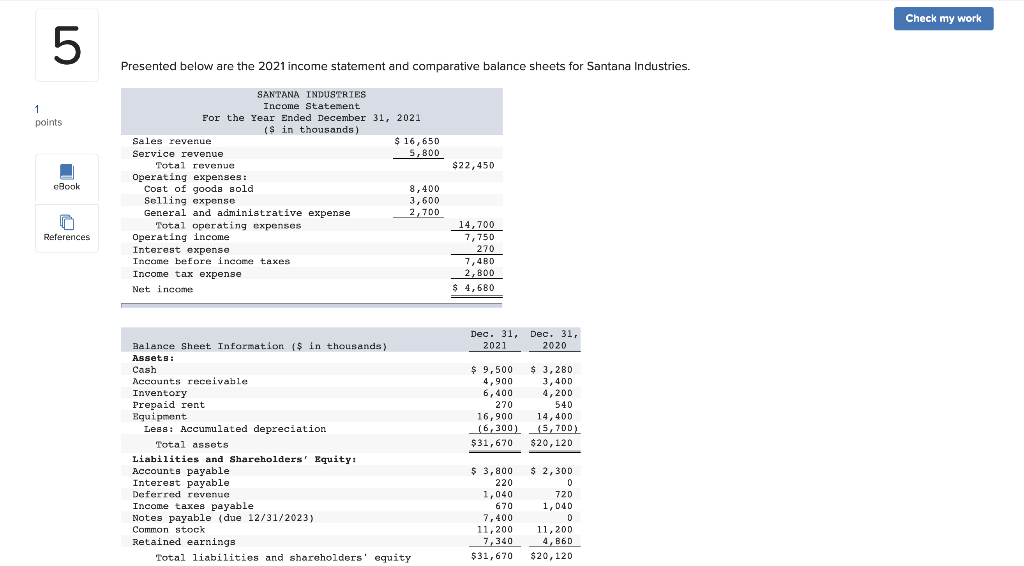
Task: Click the 'Net income' row label
Action: tap(163, 289)
